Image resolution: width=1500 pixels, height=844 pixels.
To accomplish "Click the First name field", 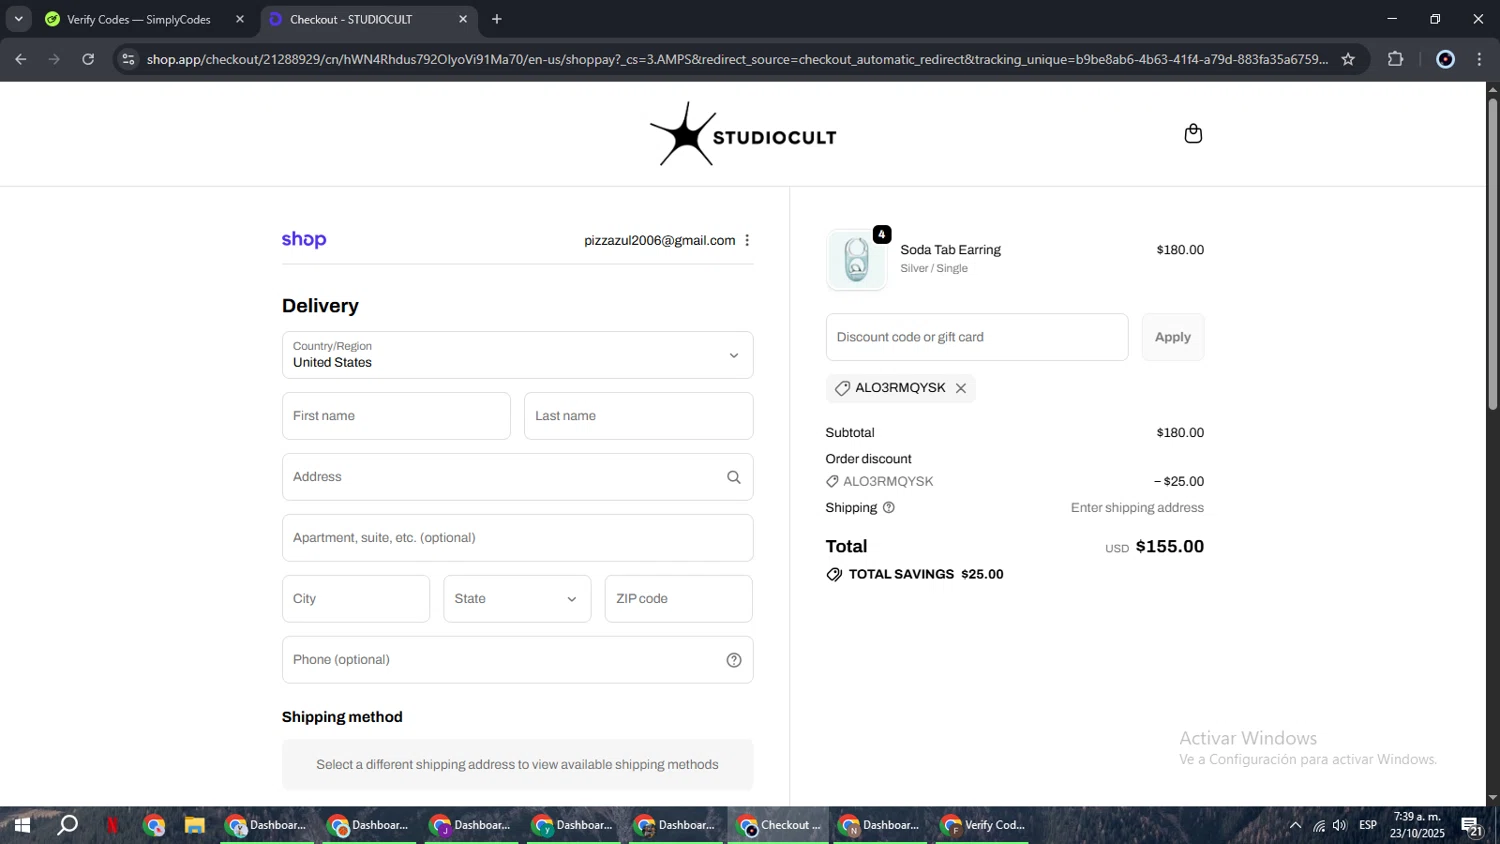I will [x=396, y=416].
